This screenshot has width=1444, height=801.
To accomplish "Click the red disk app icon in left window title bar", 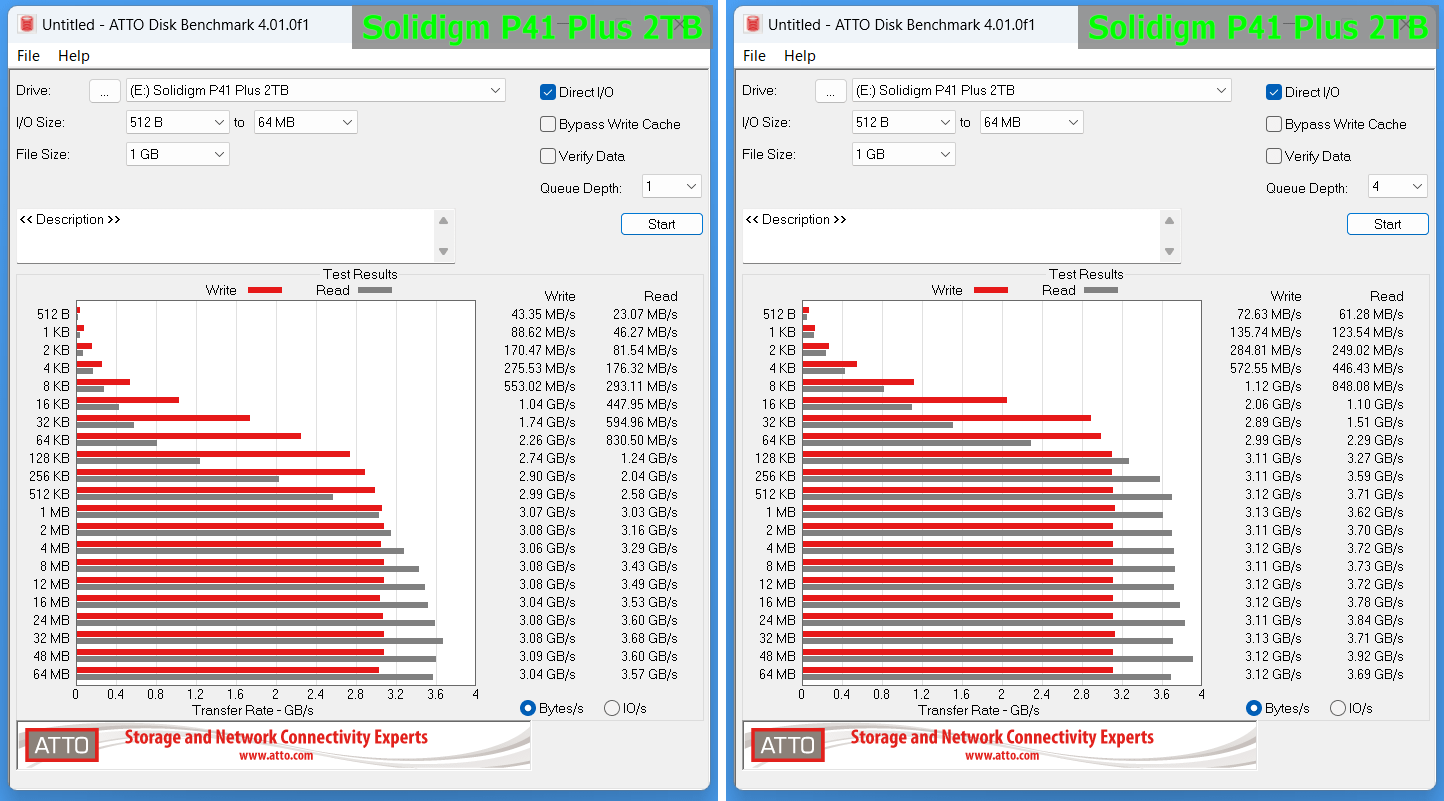I will click(x=27, y=24).
